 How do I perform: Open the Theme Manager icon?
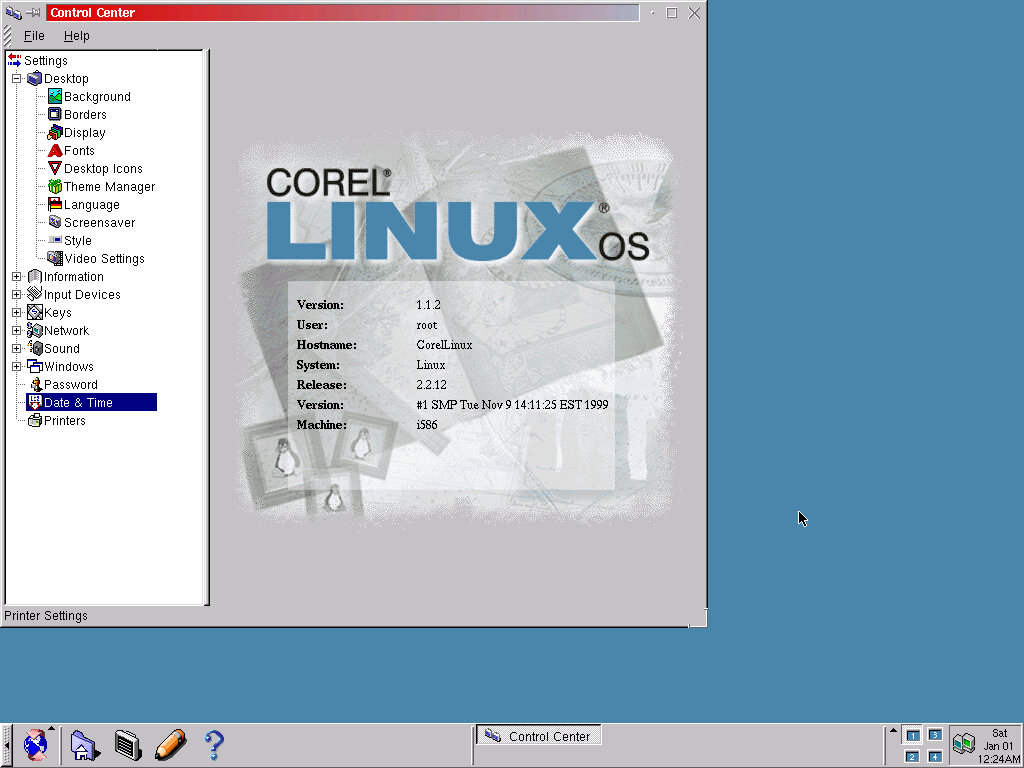point(55,187)
